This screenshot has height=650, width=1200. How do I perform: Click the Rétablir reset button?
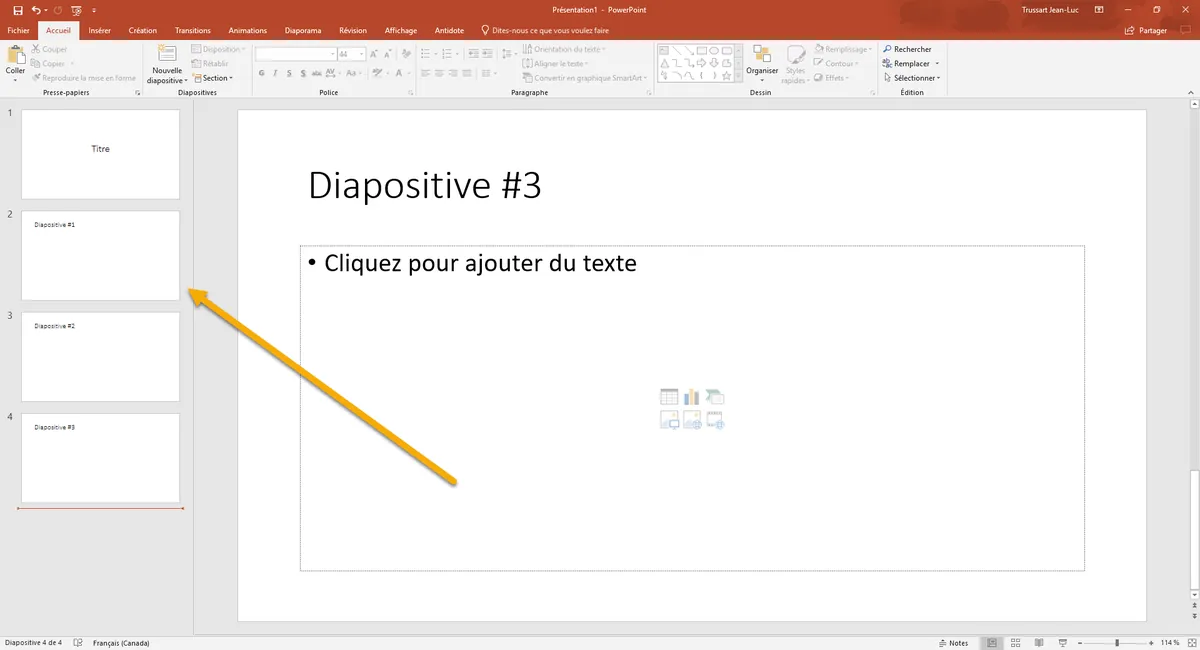click(209, 64)
